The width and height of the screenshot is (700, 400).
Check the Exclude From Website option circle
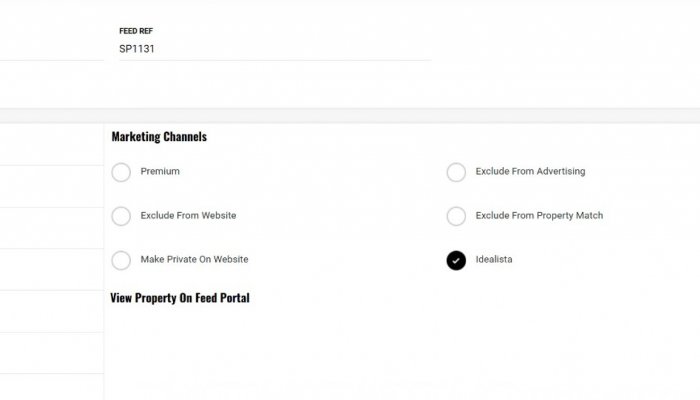coord(121,216)
